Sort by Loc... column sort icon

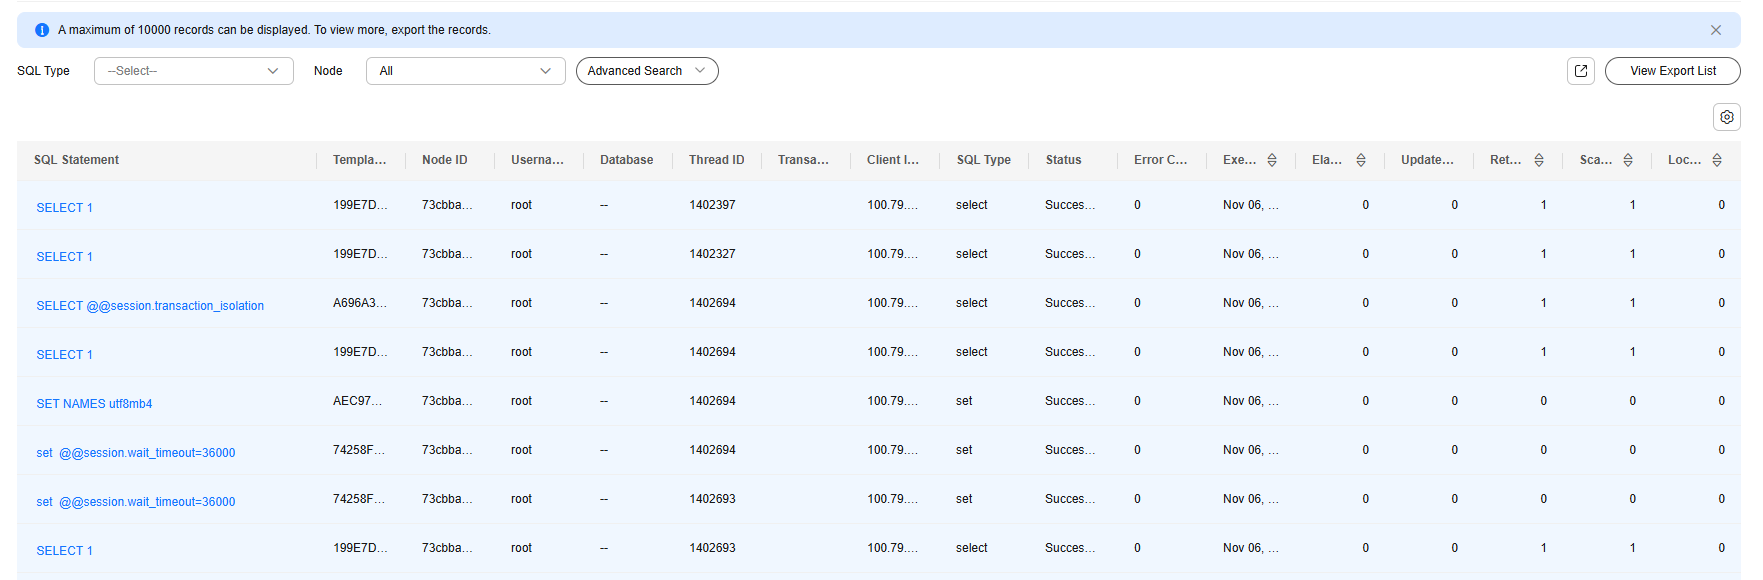pyautogui.click(x=1716, y=160)
